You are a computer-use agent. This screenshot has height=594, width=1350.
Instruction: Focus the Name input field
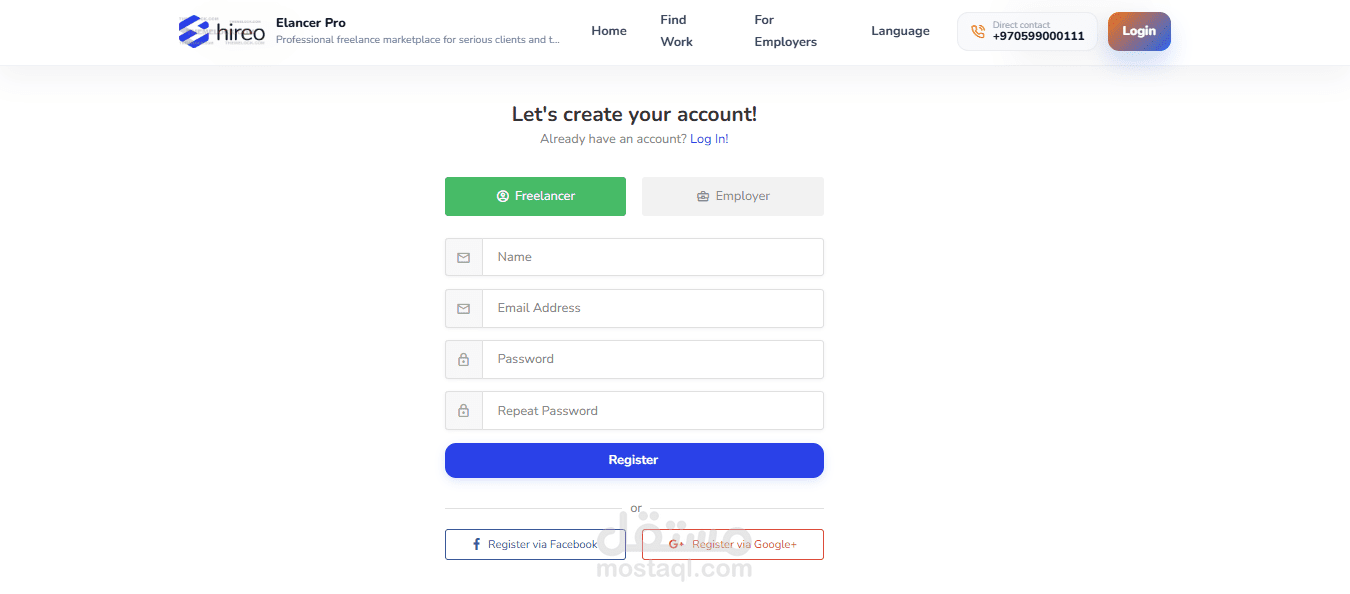(x=652, y=257)
